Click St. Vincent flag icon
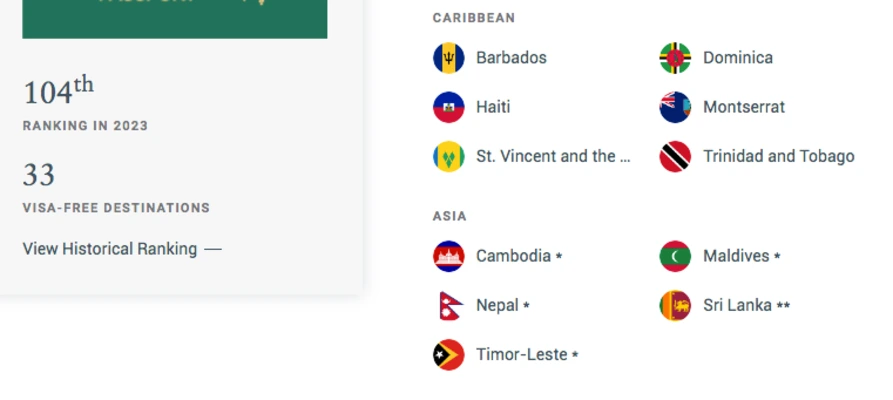 tap(449, 156)
